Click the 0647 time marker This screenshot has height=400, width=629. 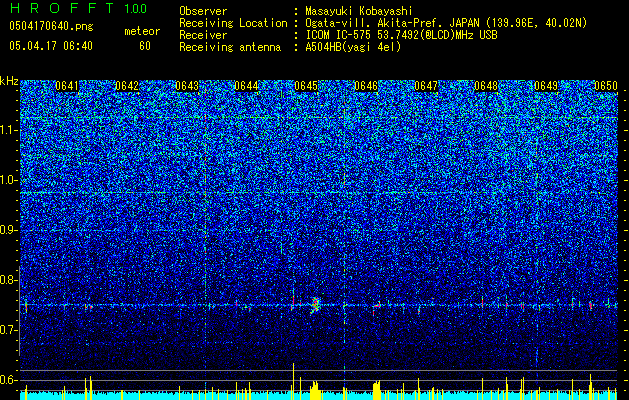pos(426,86)
